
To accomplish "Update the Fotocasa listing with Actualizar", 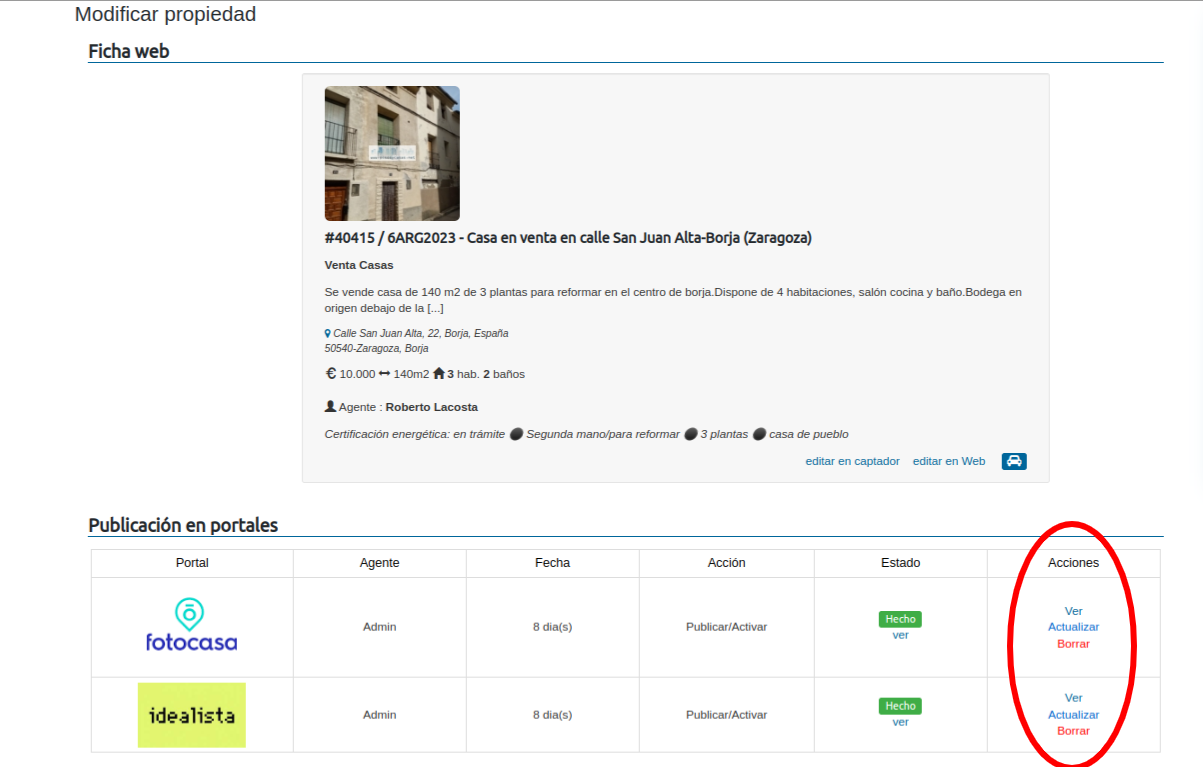I will click(1073, 627).
